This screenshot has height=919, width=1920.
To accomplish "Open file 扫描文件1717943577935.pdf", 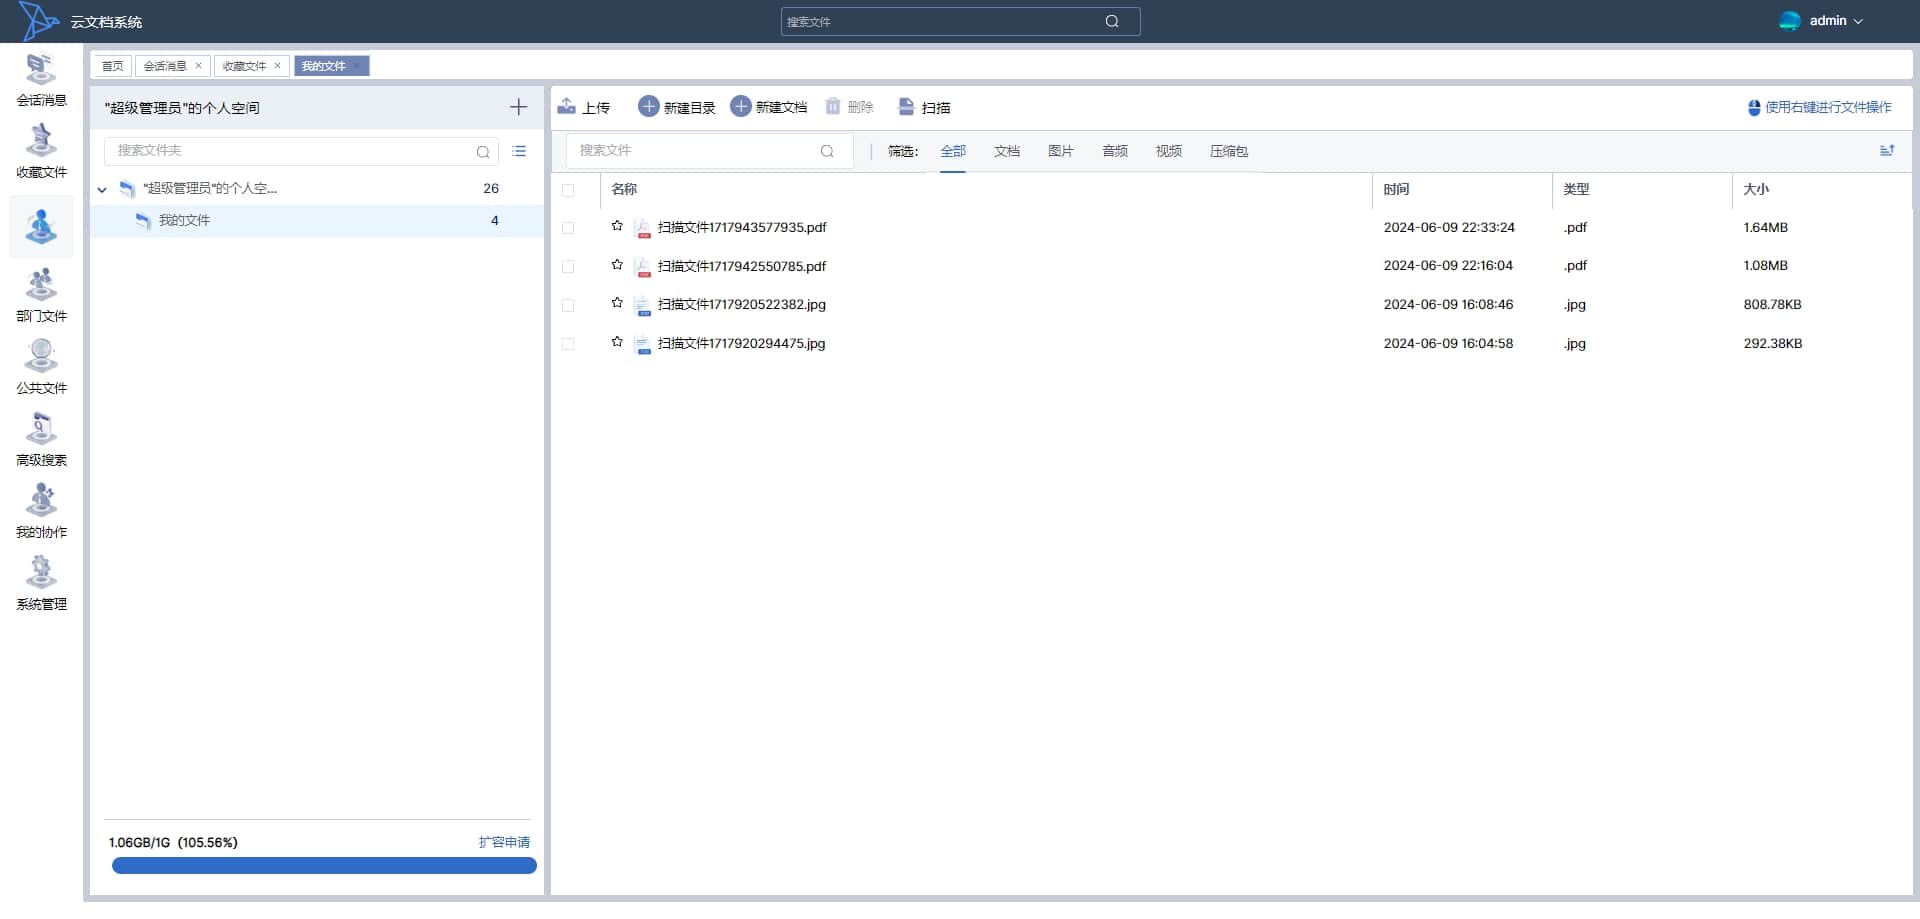I will click(742, 228).
